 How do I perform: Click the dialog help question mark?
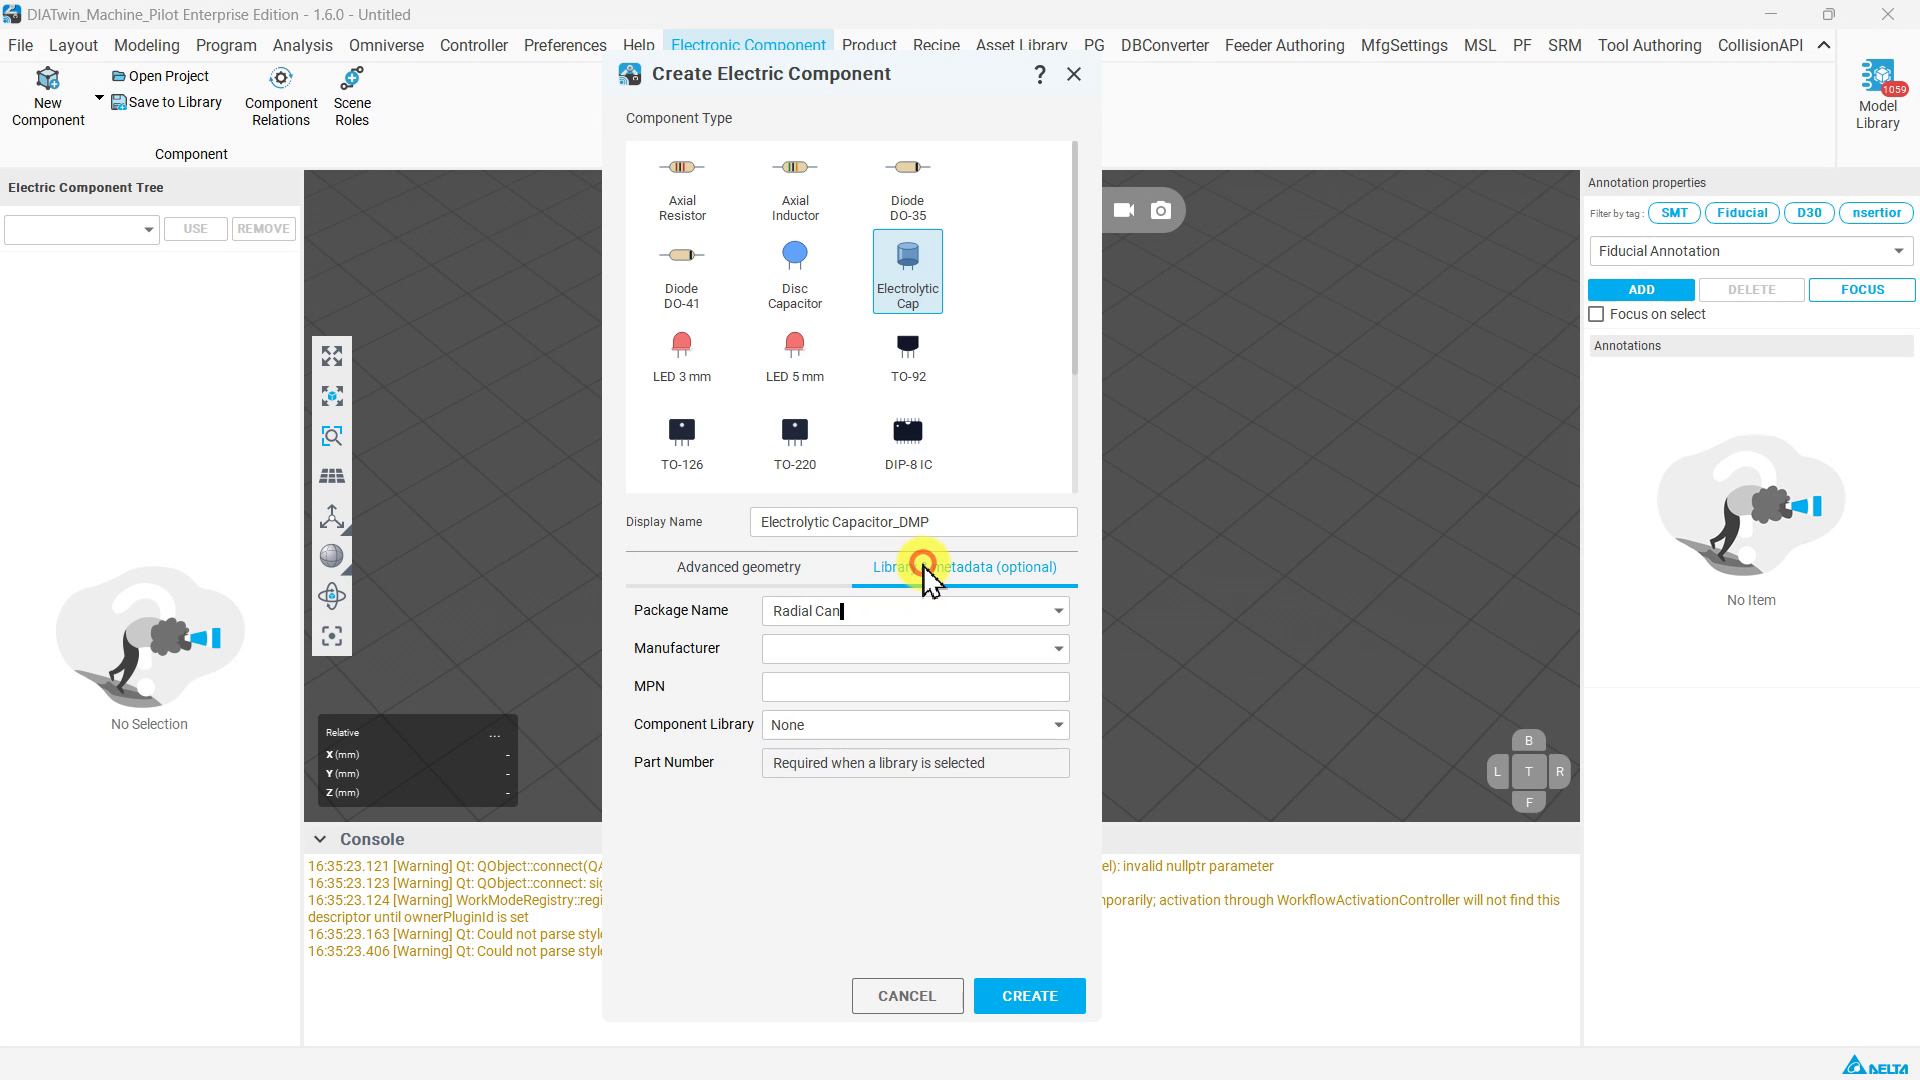pyautogui.click(x=1040, y=74)
